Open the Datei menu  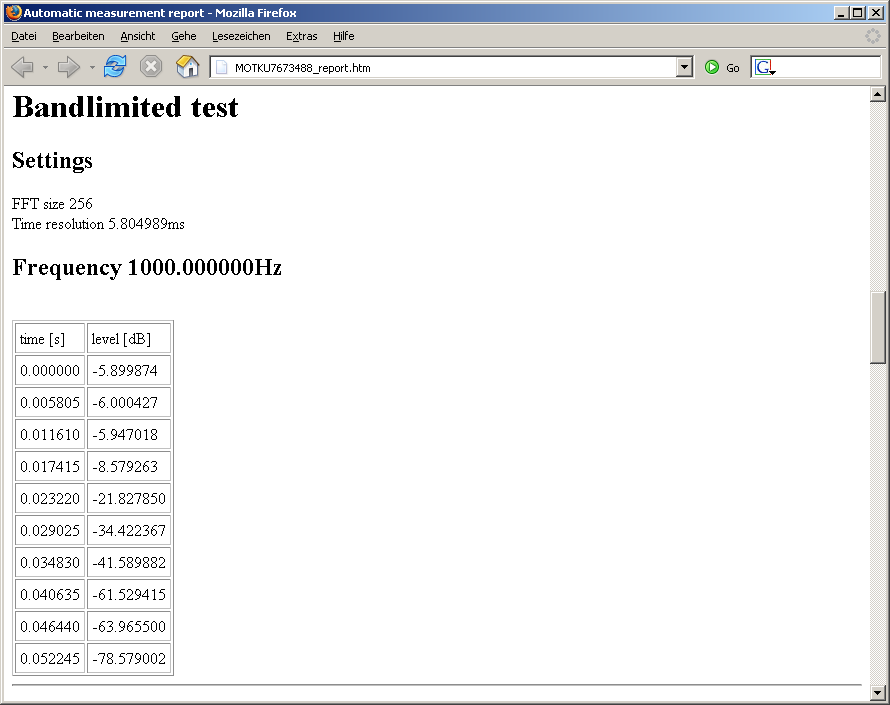pos(24,36)
